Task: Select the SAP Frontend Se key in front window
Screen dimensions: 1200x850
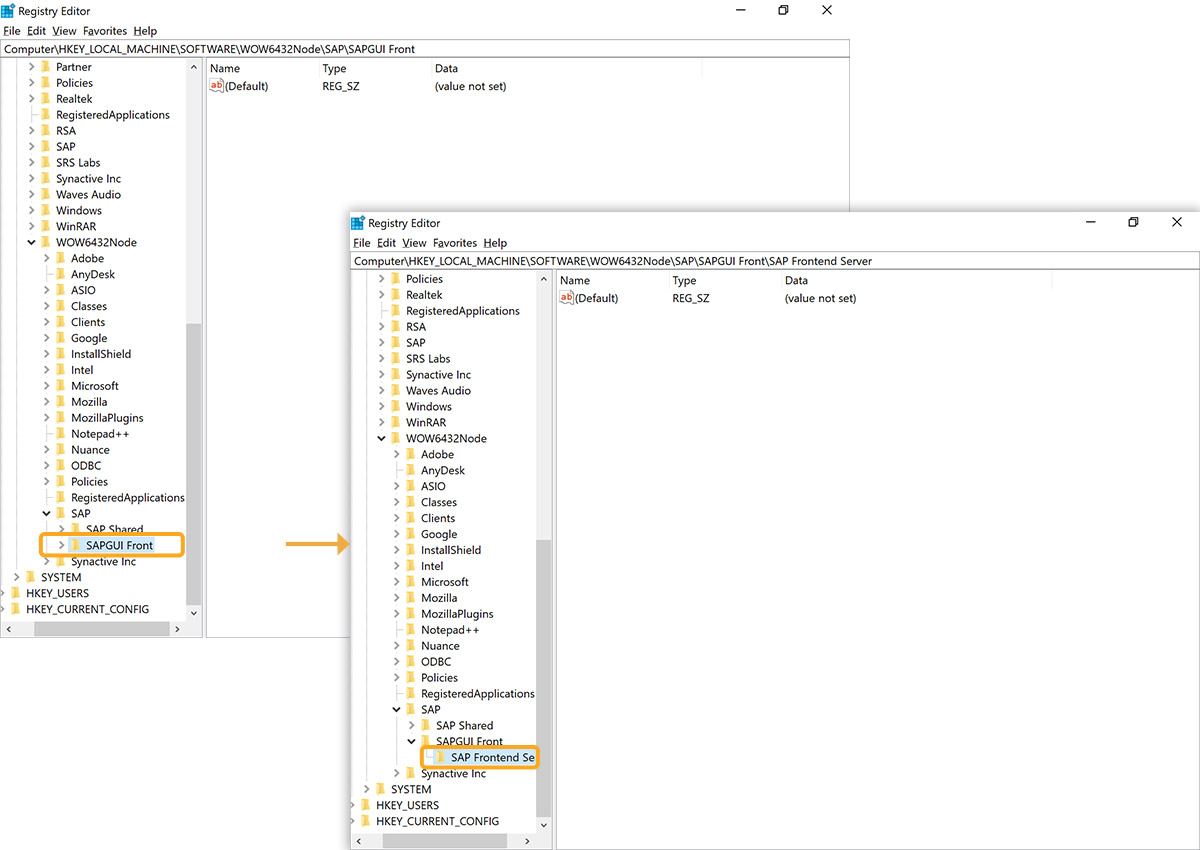Action: coord(492,757)
